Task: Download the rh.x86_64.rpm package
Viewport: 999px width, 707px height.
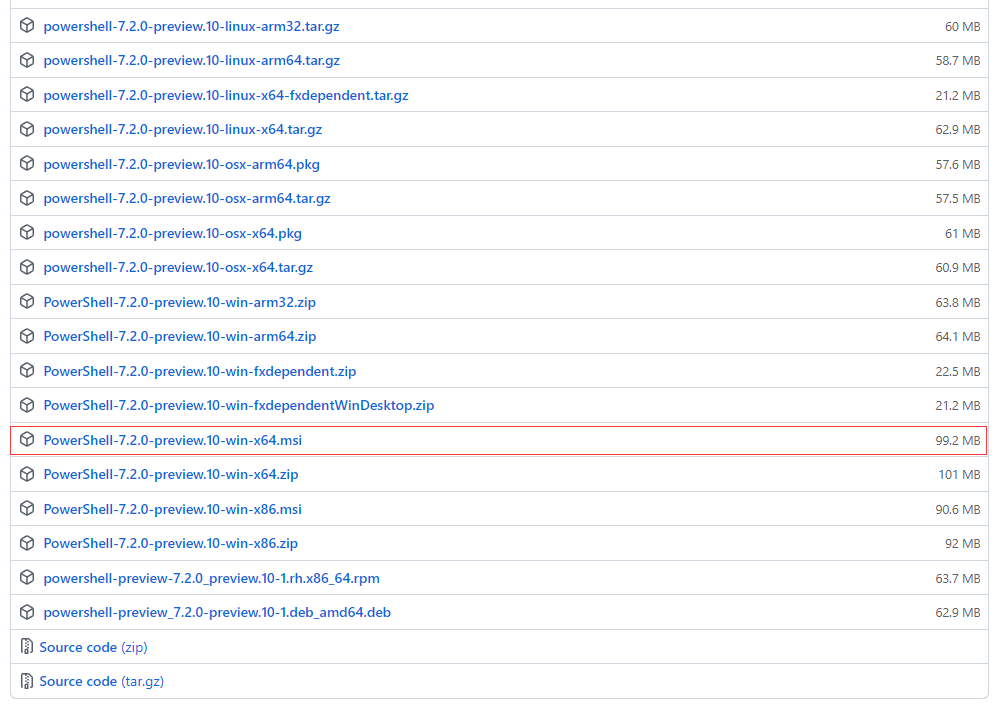Action: (211, 578)
